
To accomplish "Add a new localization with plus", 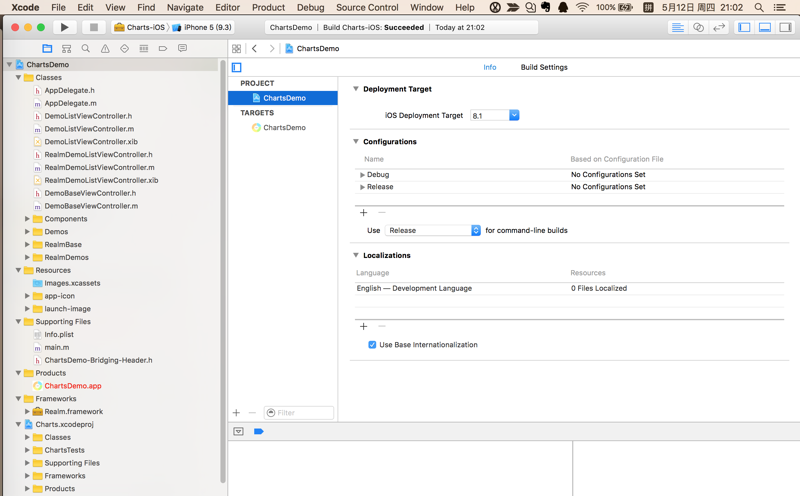I will point(364,326).
